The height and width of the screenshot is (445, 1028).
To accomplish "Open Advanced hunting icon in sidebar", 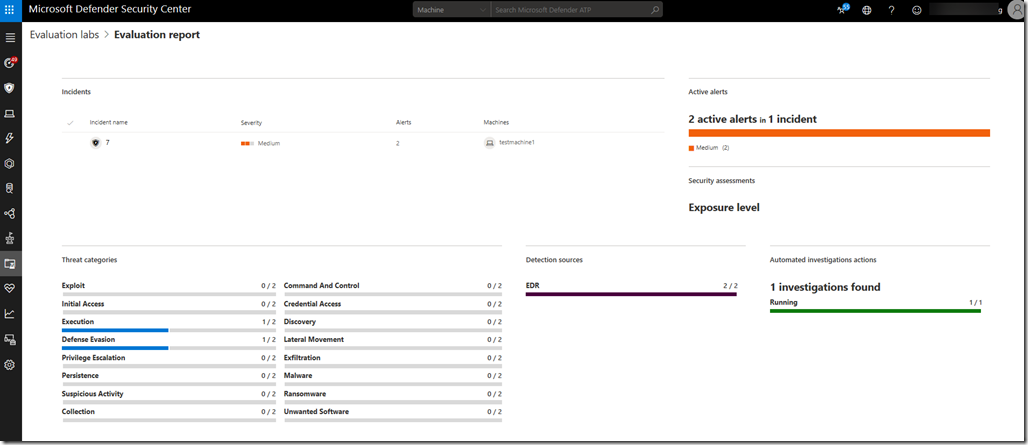I will coord(10,188).
